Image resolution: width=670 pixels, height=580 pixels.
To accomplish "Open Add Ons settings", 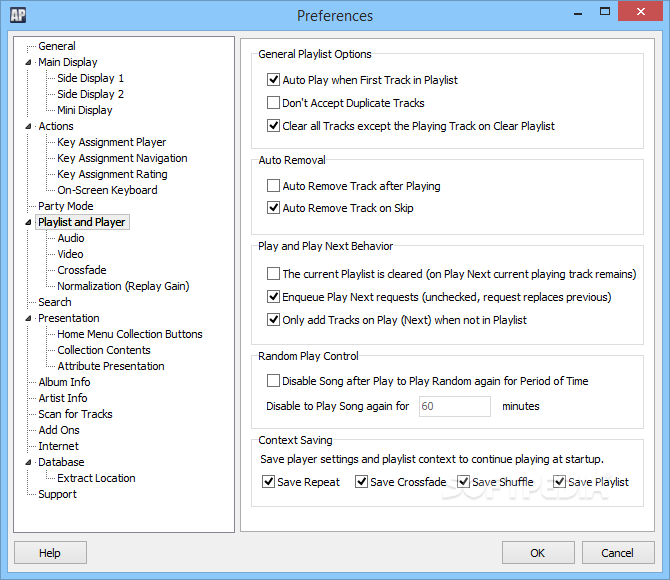I will [x=59, y=430].
